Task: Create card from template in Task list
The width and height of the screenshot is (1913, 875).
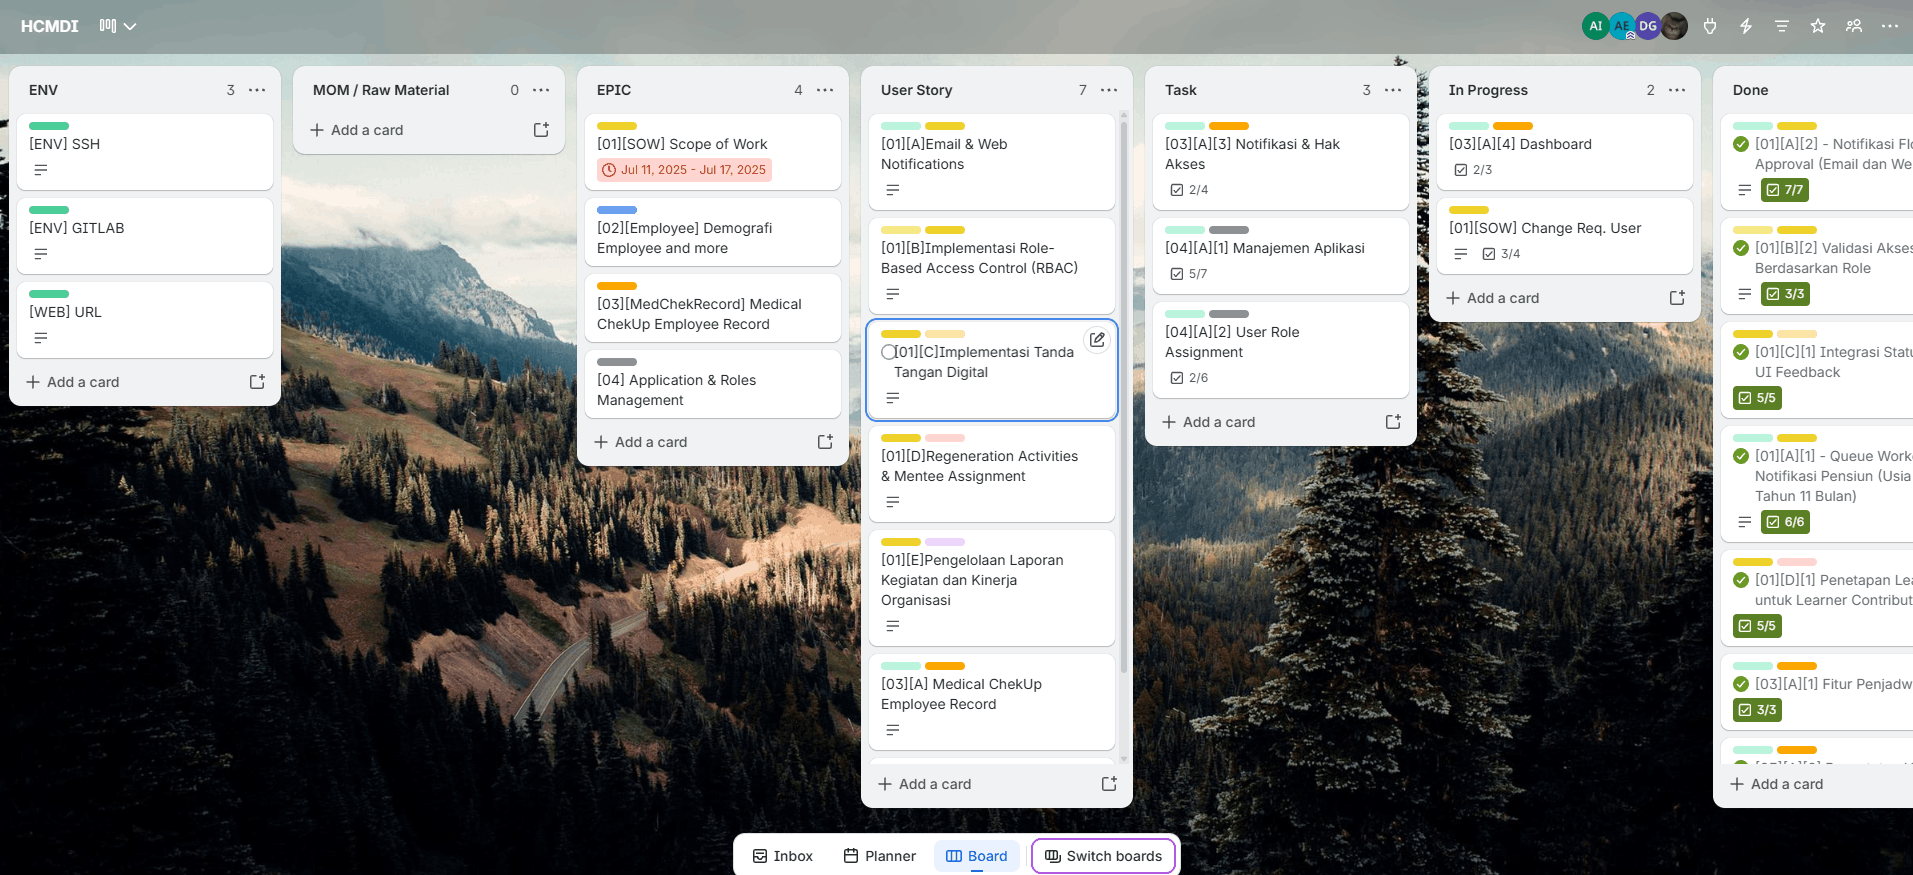Action: pos(1393,422)
